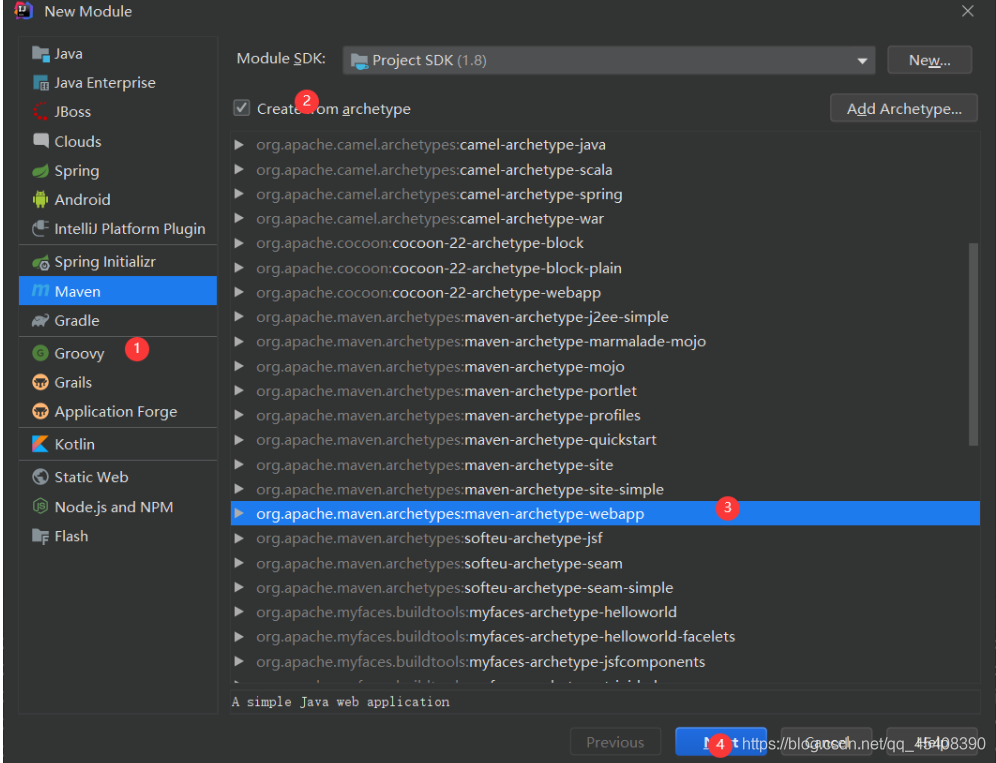Click the Java folder icon in sidebar

click(x=41, y=54)
